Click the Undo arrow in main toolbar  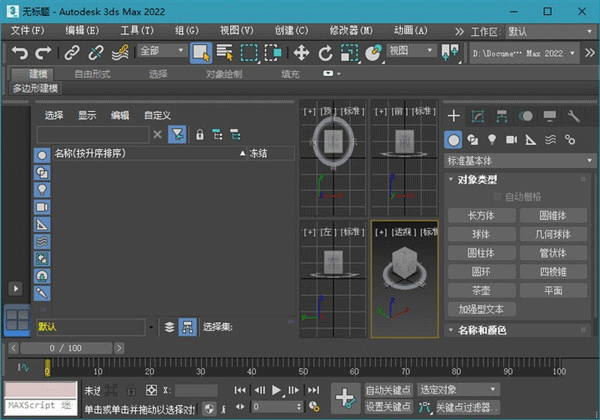click(x=20, y=52)
